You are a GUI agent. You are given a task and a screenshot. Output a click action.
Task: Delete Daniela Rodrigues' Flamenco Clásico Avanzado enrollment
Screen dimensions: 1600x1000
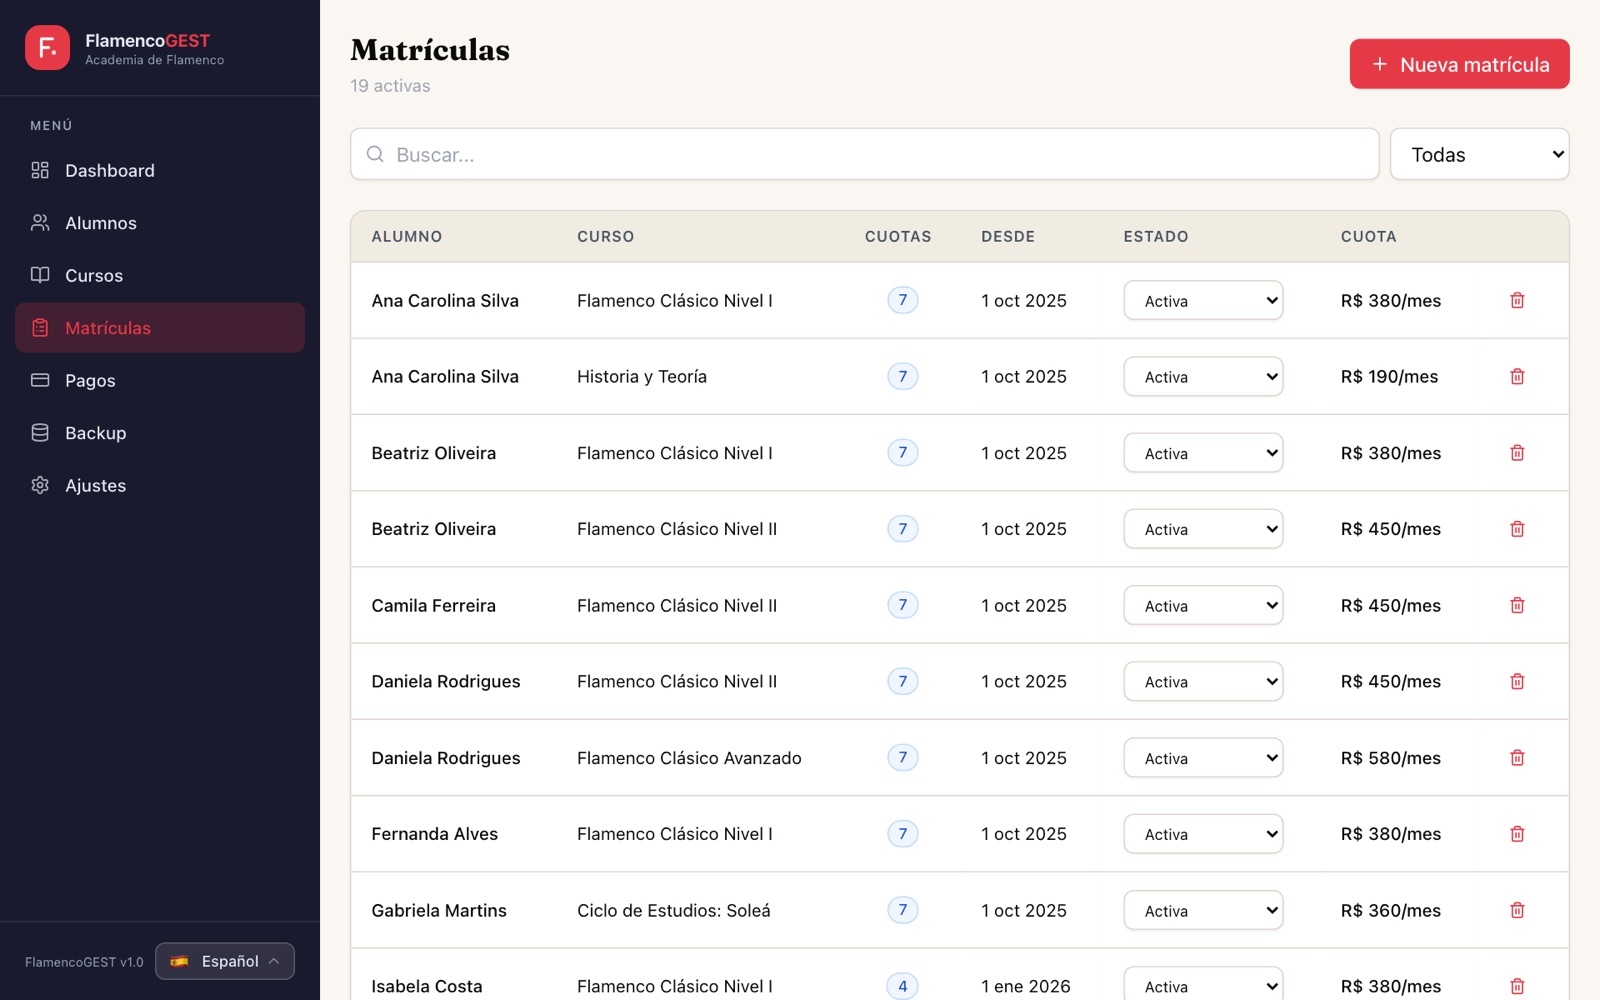coord(1517,758)
